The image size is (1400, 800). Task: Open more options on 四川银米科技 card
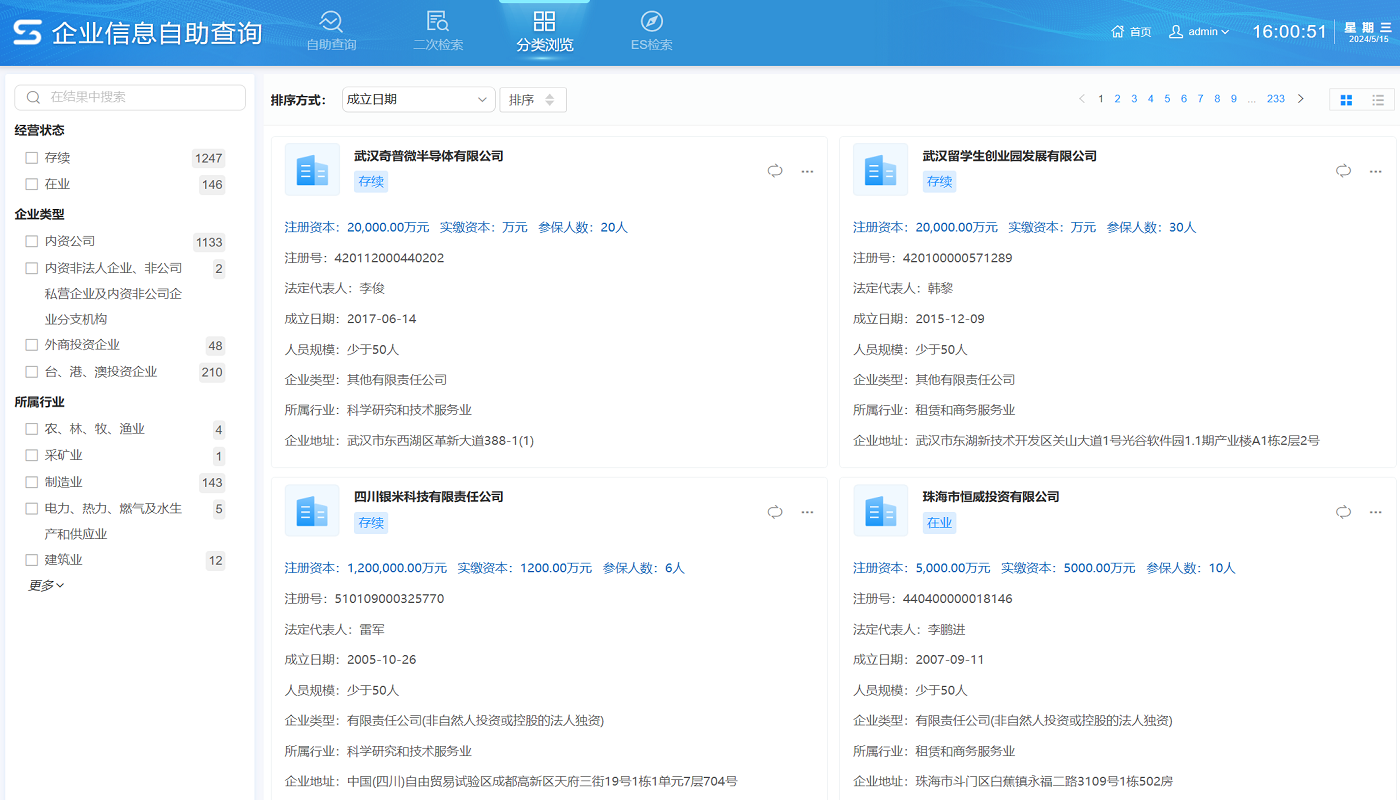tap(807, 512)
